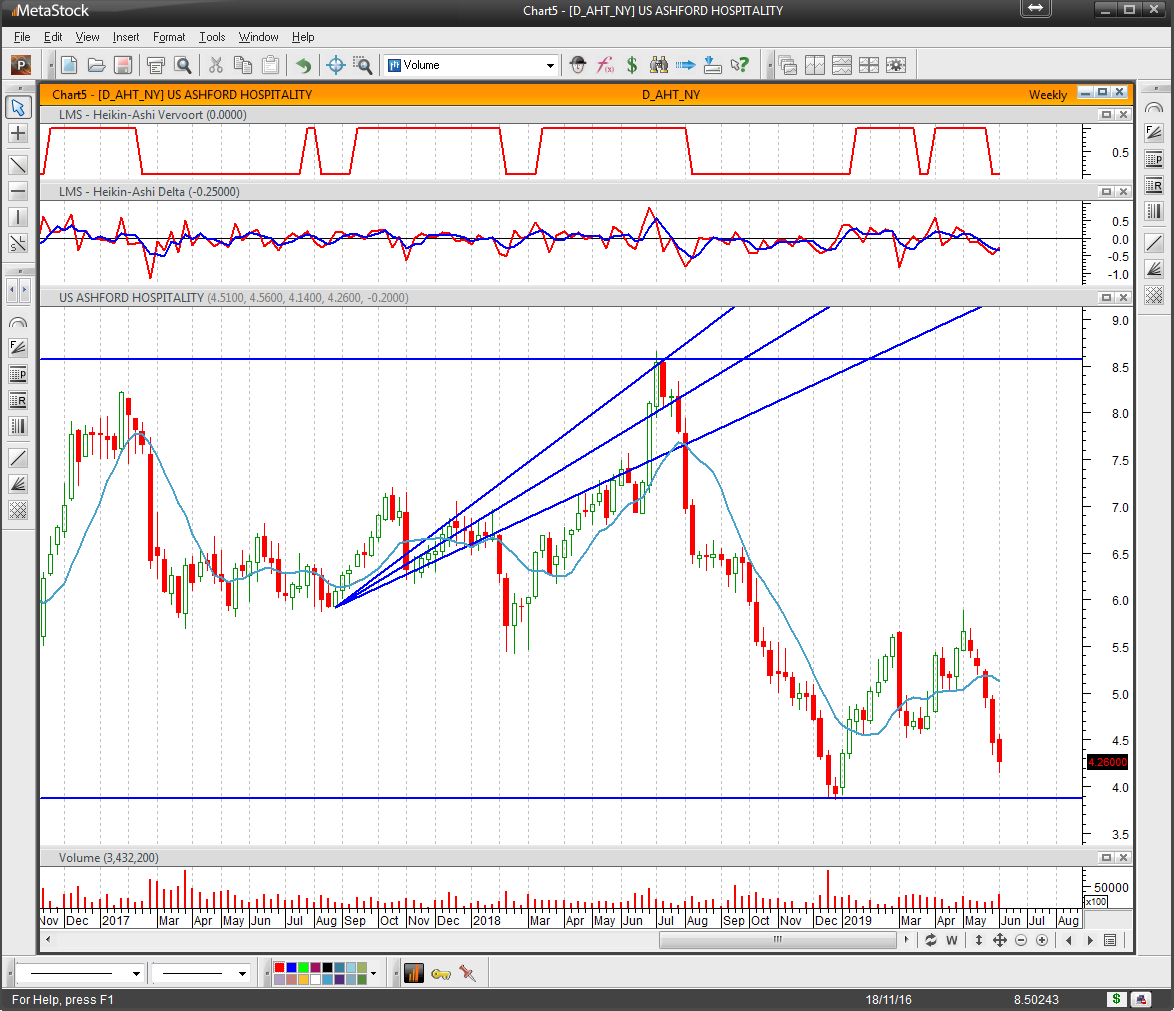Open Print Preview (magnifier over page)
Image resolution: width=1174 pixels, height=1011 pixels.
click(x=183, y=65)
